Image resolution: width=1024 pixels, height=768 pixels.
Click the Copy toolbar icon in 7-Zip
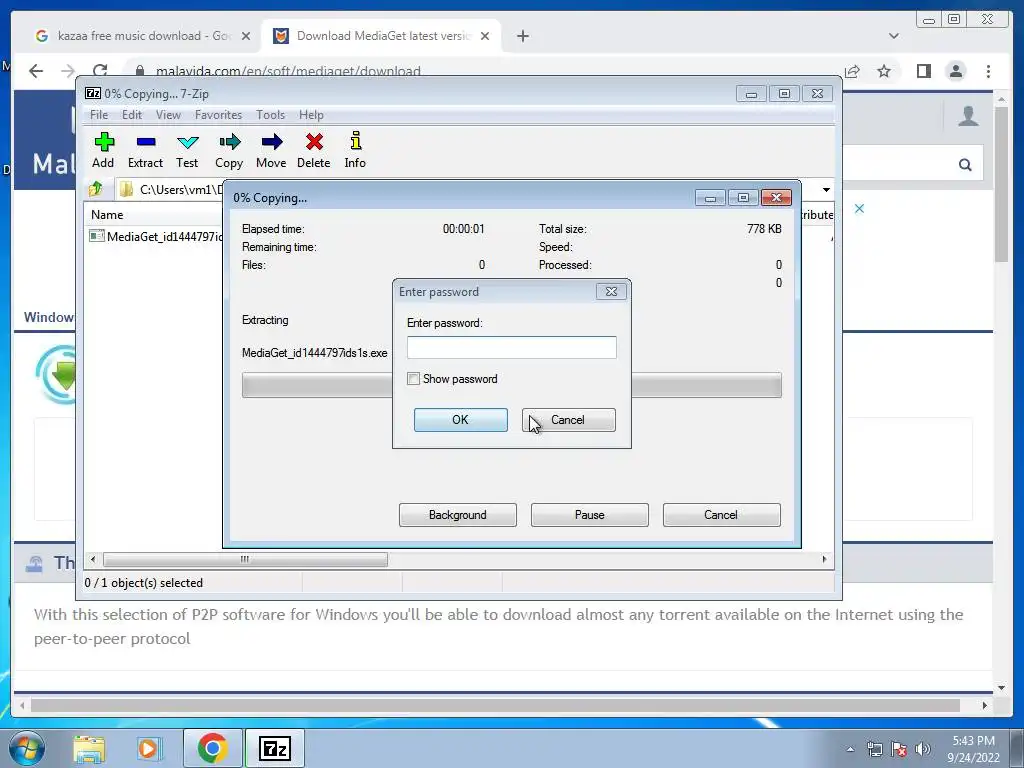click(x=229, y=150)
